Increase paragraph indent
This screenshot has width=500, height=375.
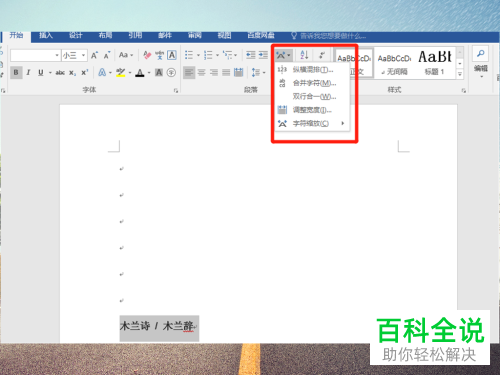click(x=263, y=55)
